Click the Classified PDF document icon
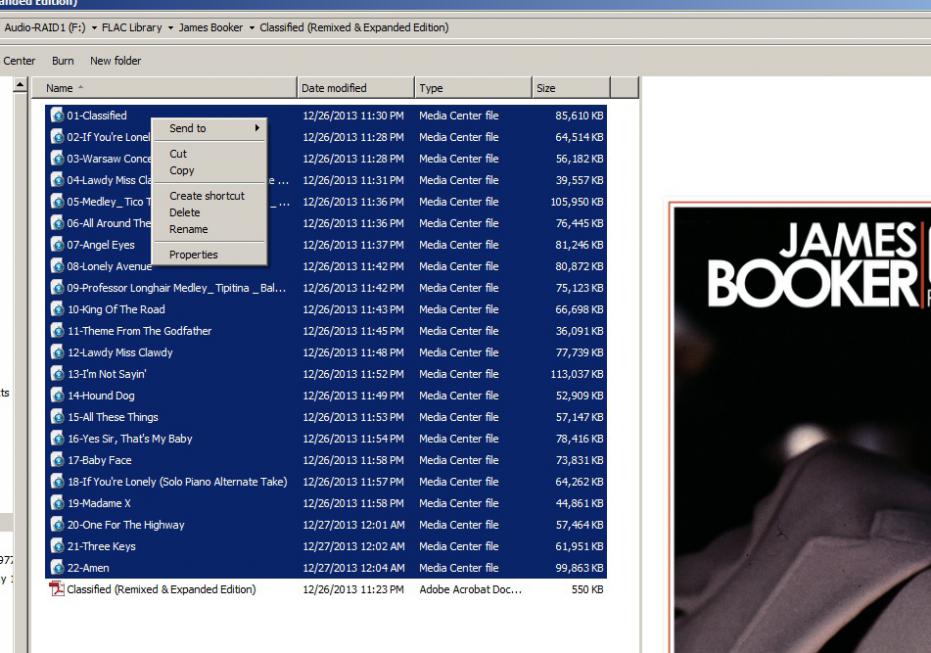931x653 pixels. tap(57, 589)
